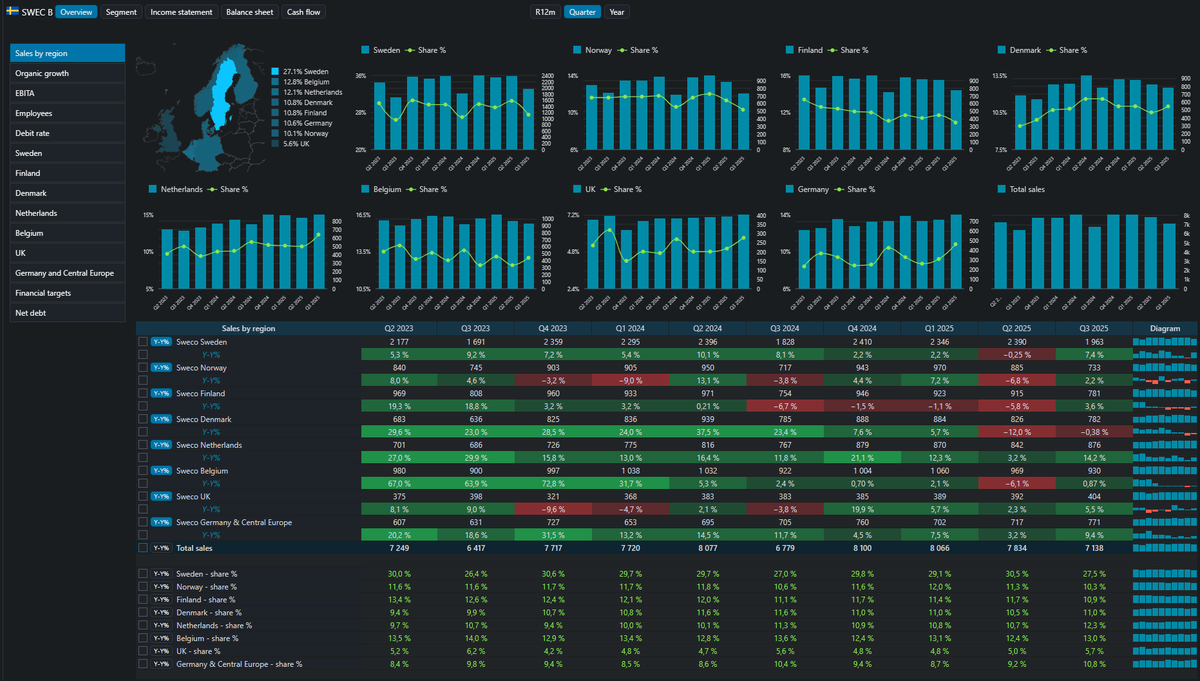This screenshot has width=1200, height=681.
Task: Click the Sweden series legend icon on first chart
Action: (365, 50)
